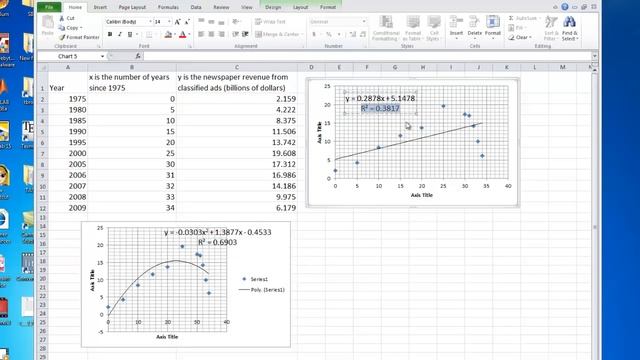Click the vertical scrollbar of the worksheet

tap(595, 212)
